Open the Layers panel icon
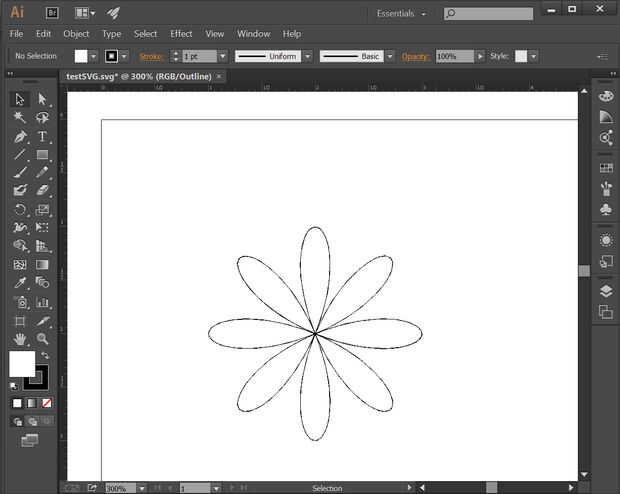This screenshot has height=494, width=620. (x=606, y=291)
